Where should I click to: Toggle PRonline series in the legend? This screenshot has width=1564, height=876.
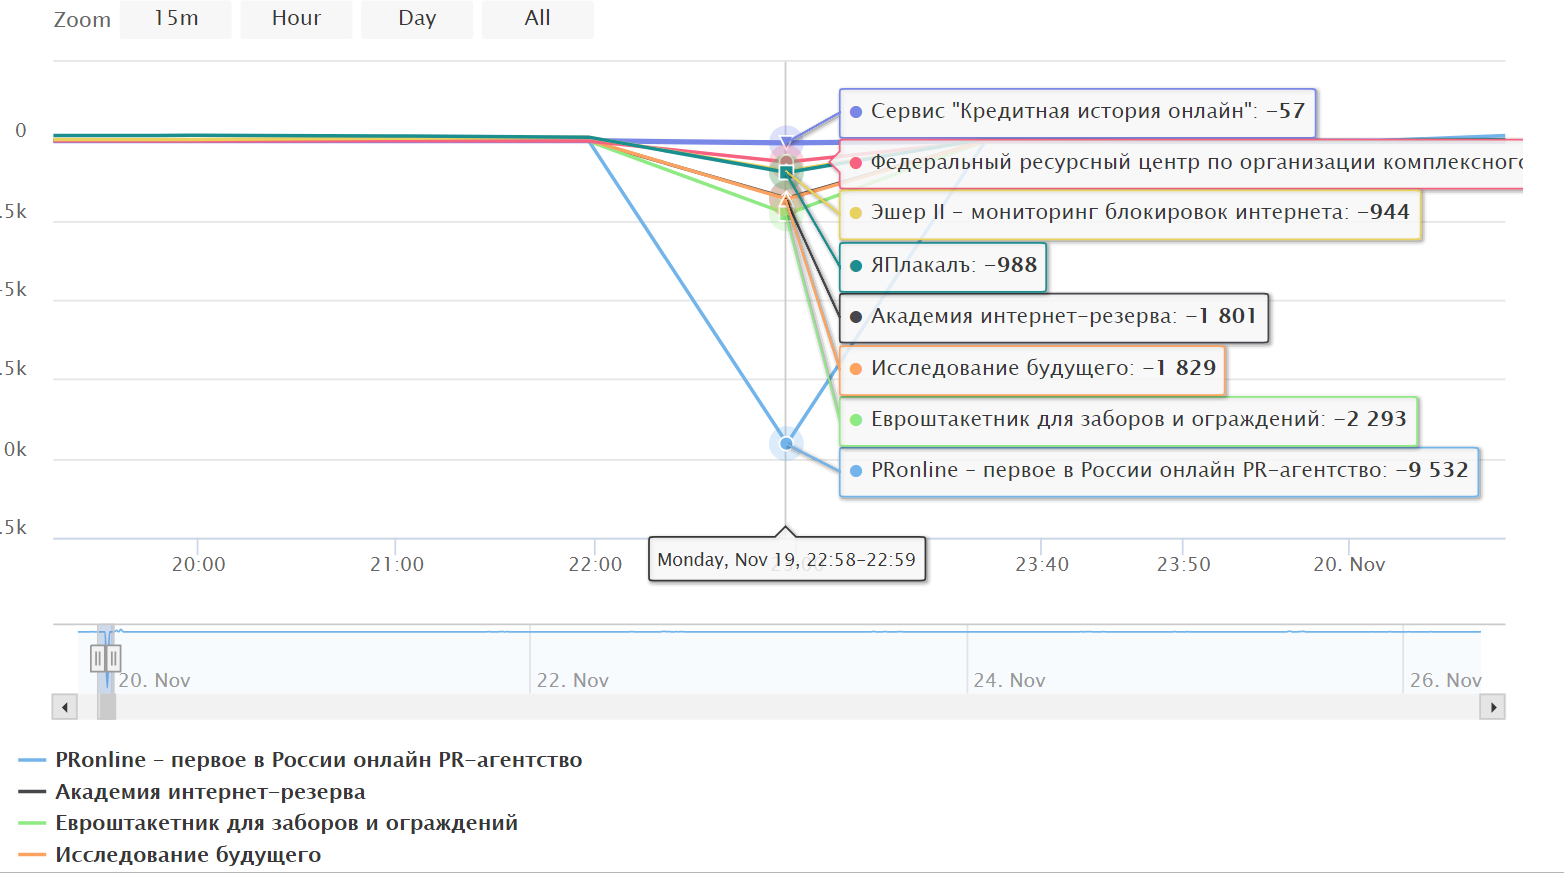click(300, 760)
